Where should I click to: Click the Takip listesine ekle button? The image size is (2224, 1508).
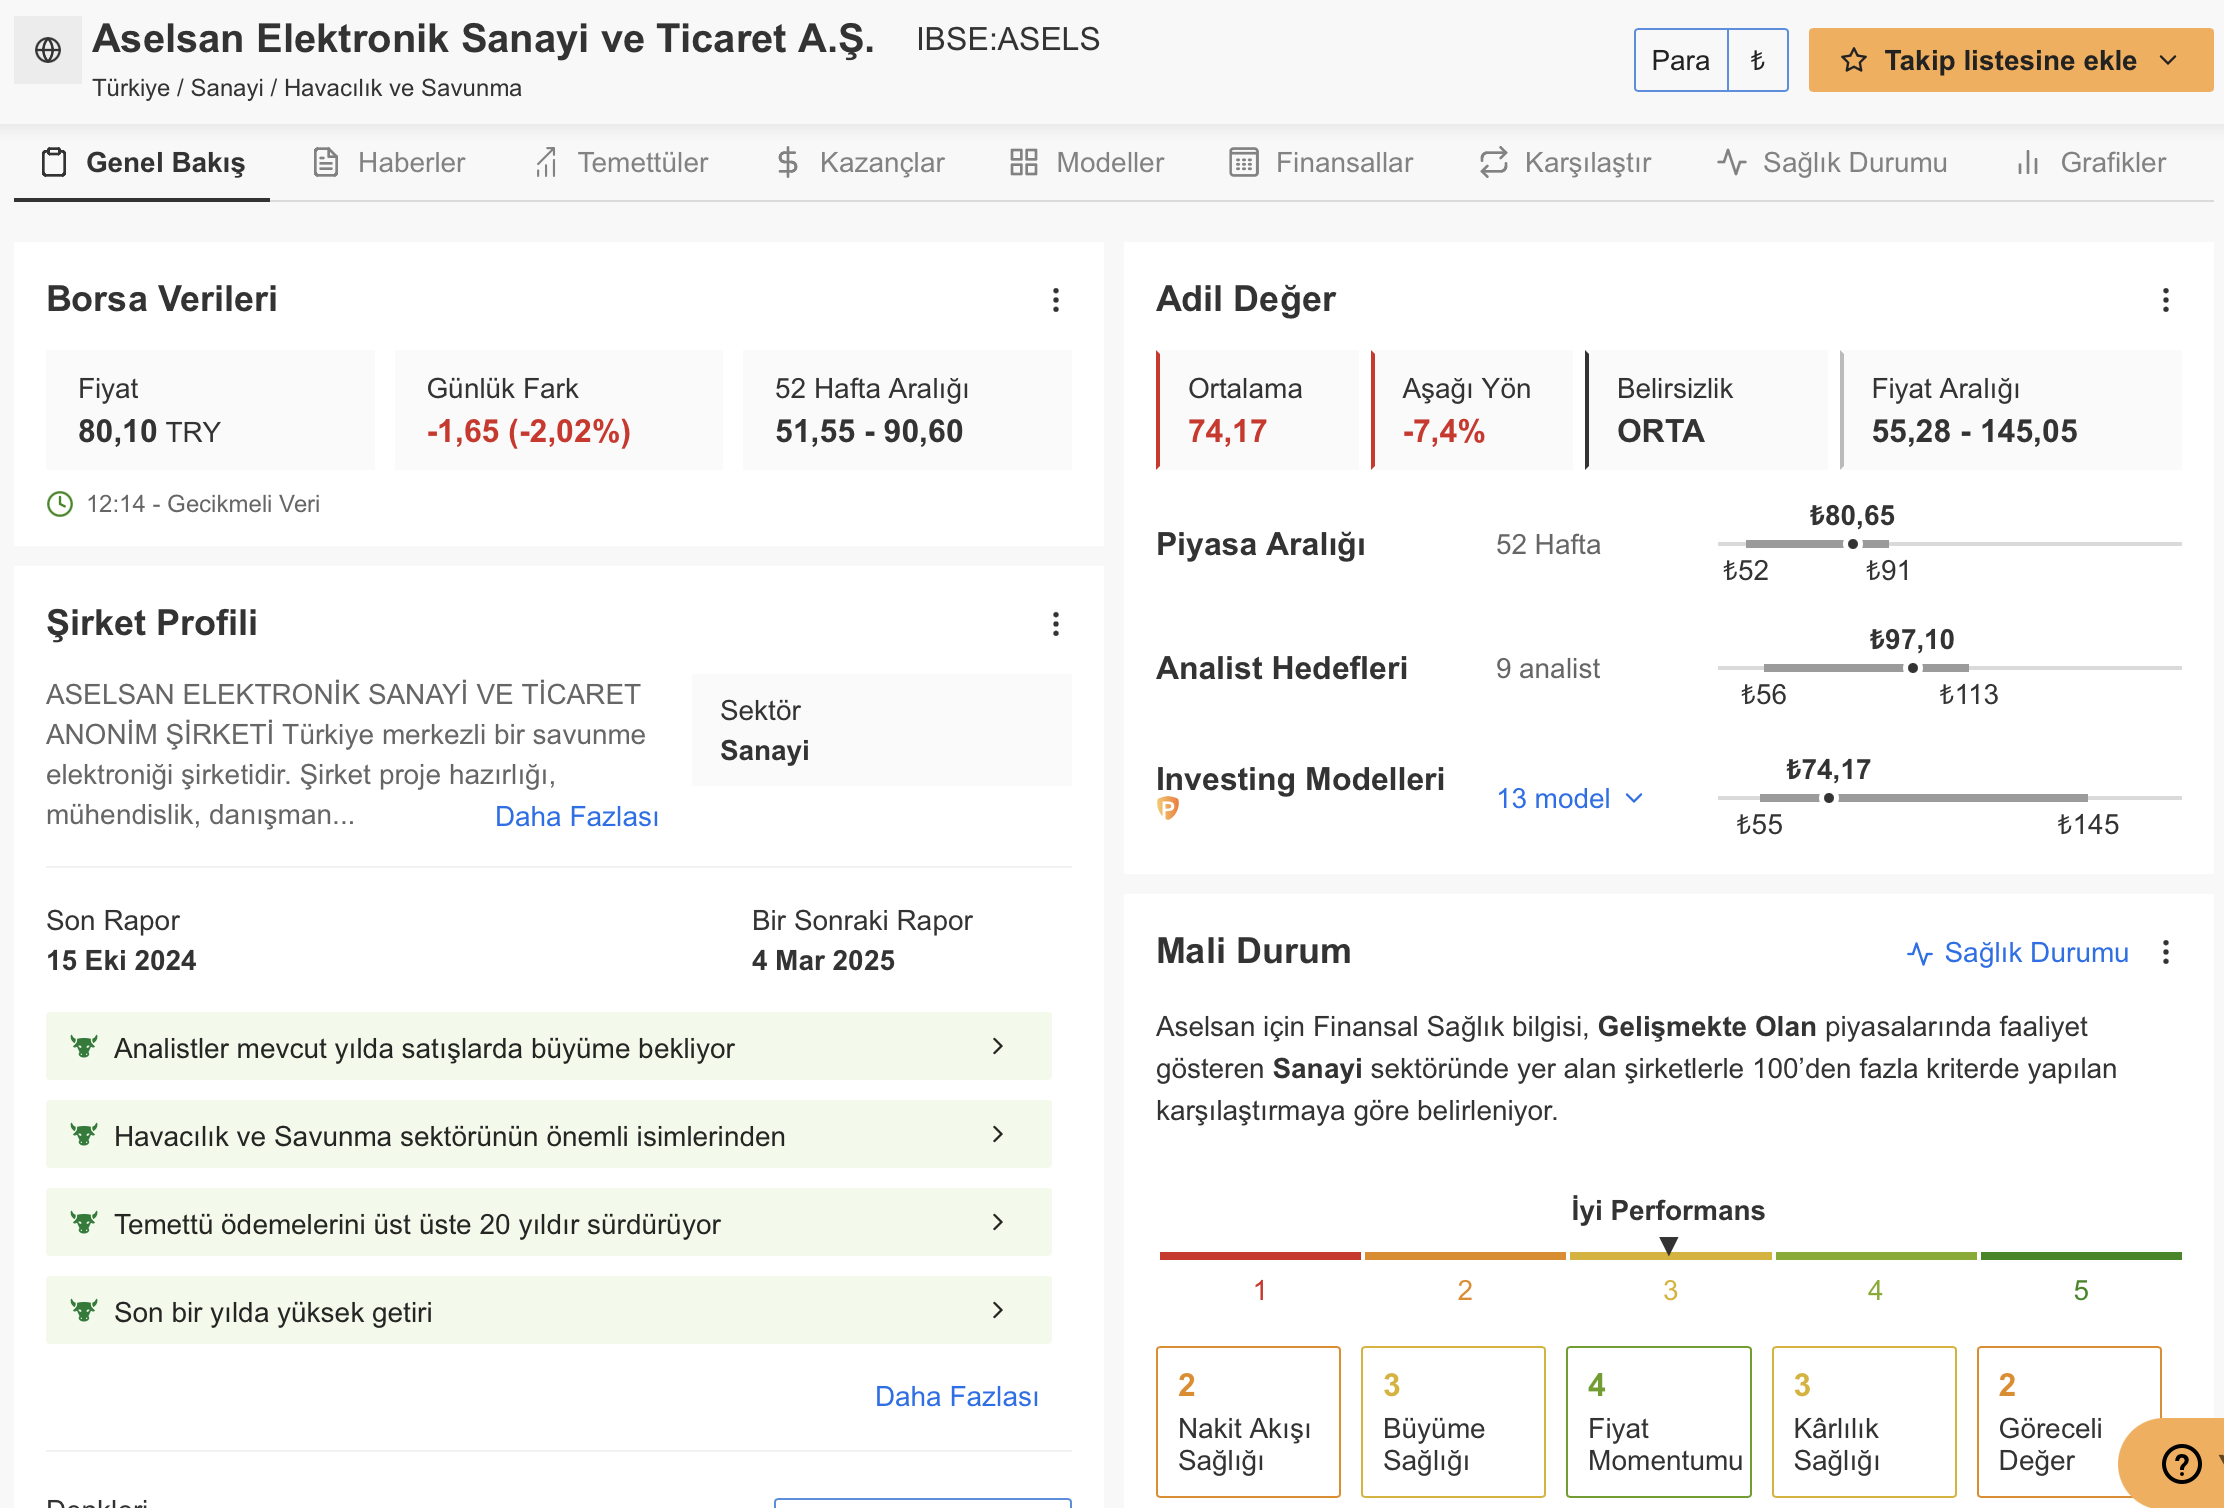coord(2011,60)
